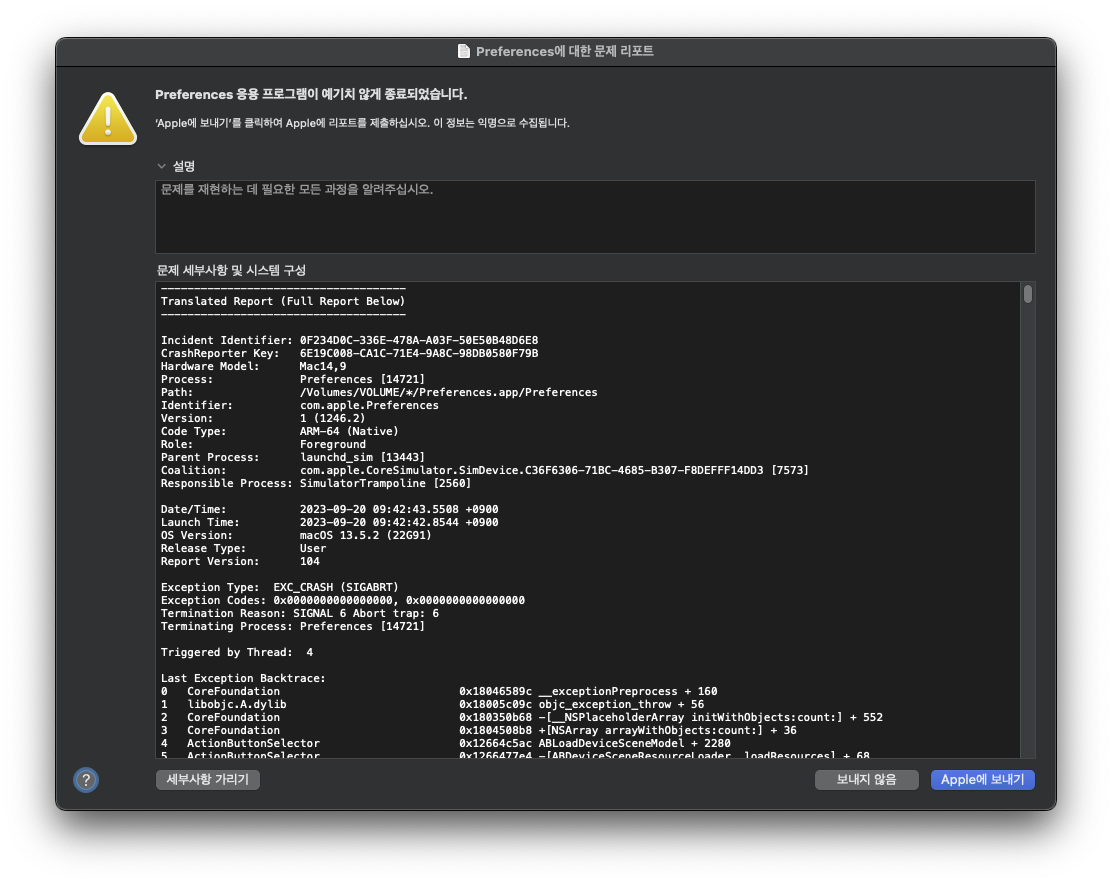Click the Responsible Process value SimulatorTrampoline [2560]
This screenshot has height=884, width=1112.
point(385,483)
